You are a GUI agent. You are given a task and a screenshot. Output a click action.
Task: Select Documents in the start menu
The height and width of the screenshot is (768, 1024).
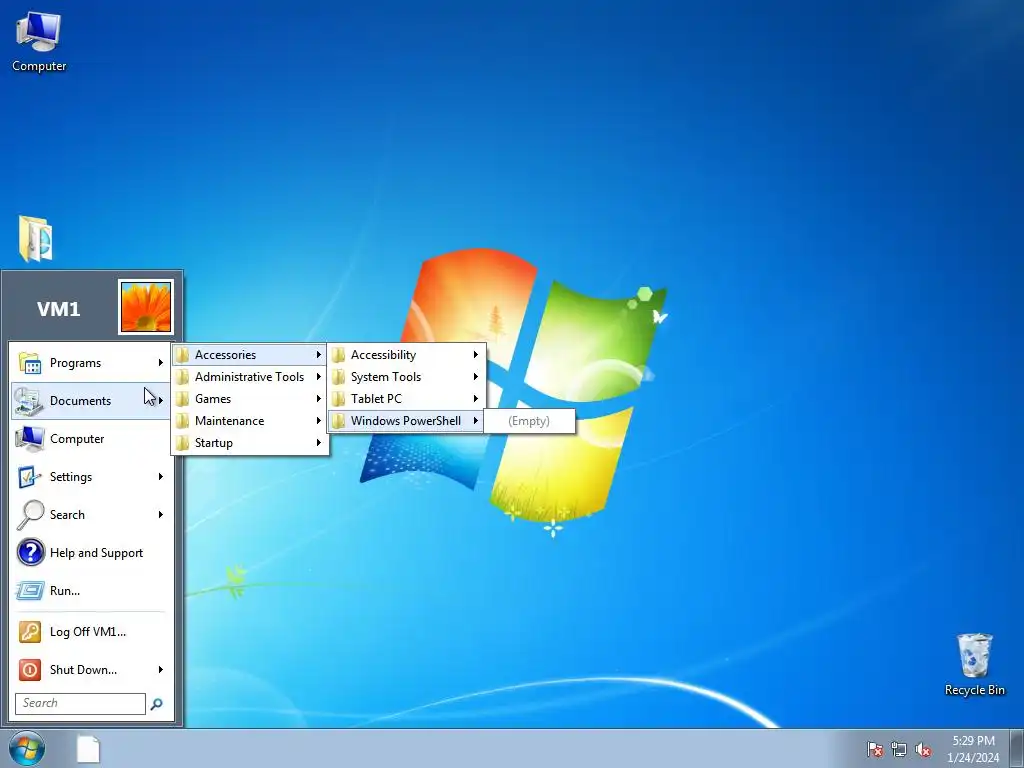[x=91, y=400]
